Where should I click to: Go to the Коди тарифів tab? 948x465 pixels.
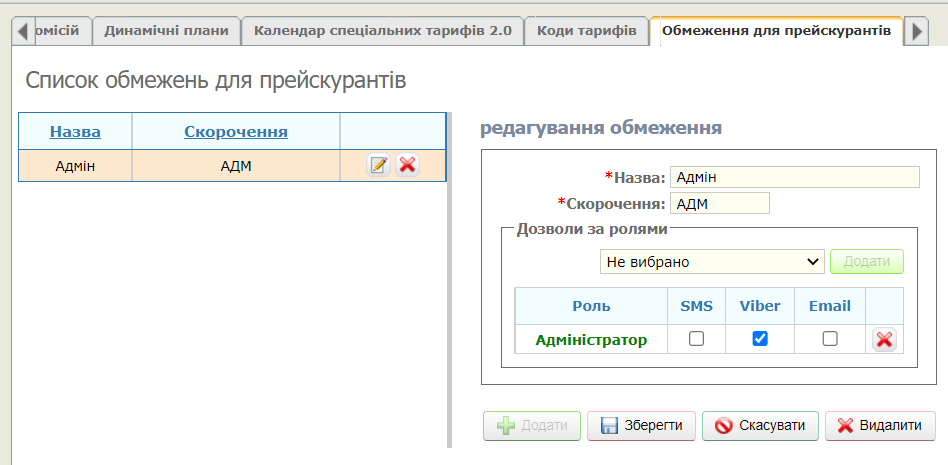(586, 31)
